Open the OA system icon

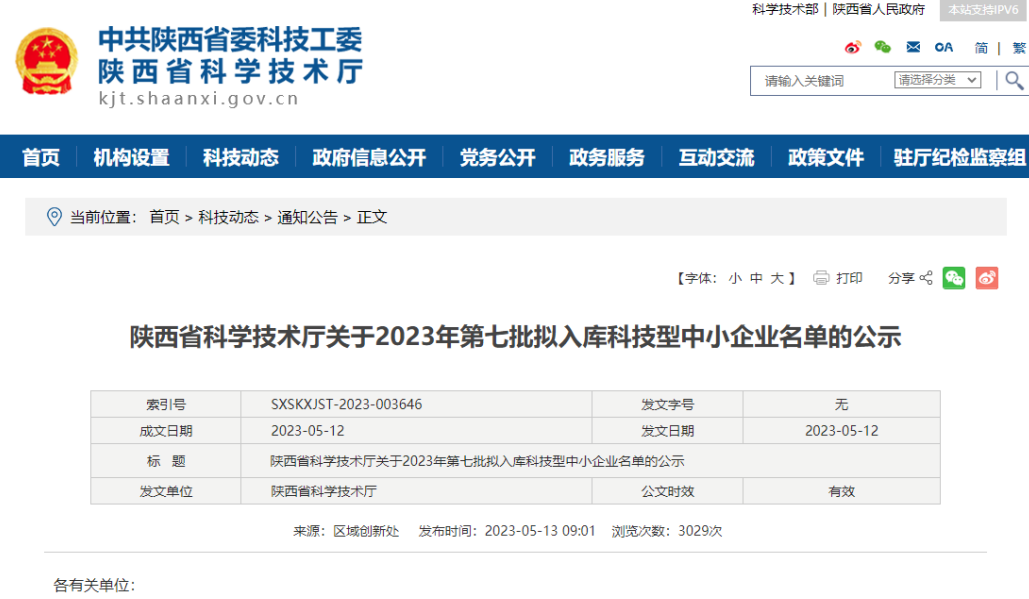click(944, 47)
